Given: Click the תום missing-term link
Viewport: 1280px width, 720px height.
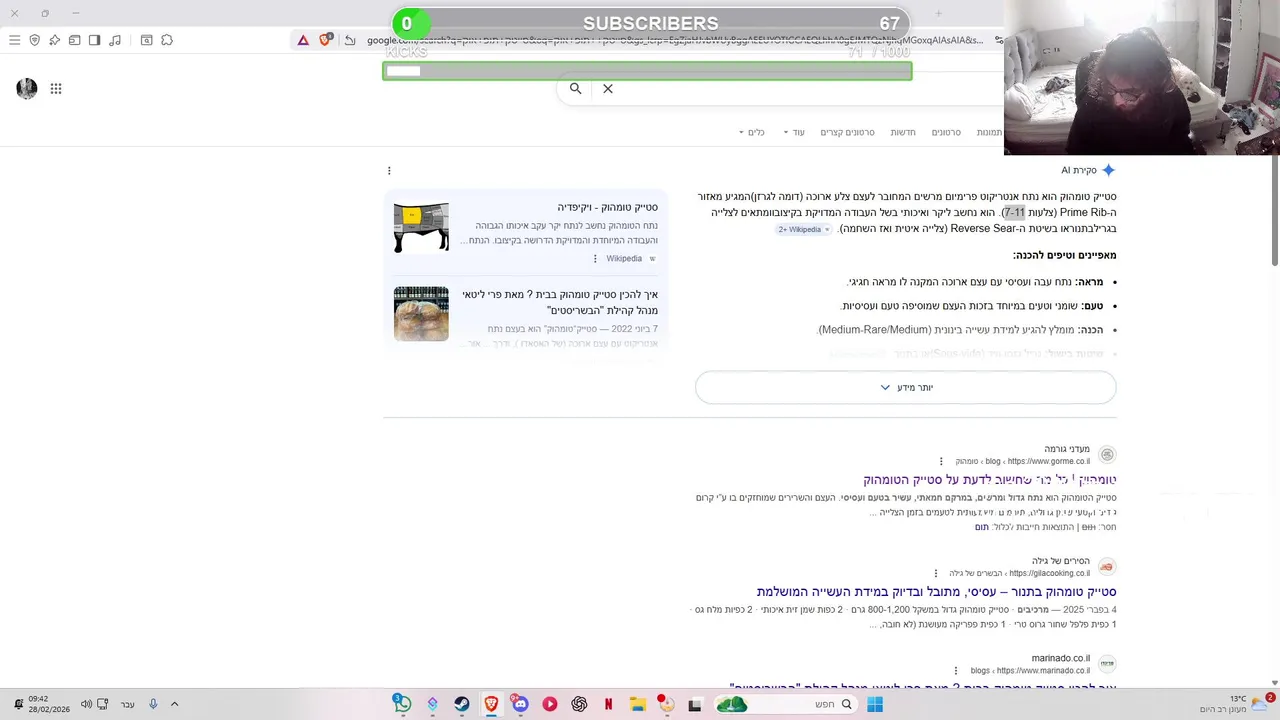Looking at the screenshot, I should pyautogui.click(x=982, y=527).
